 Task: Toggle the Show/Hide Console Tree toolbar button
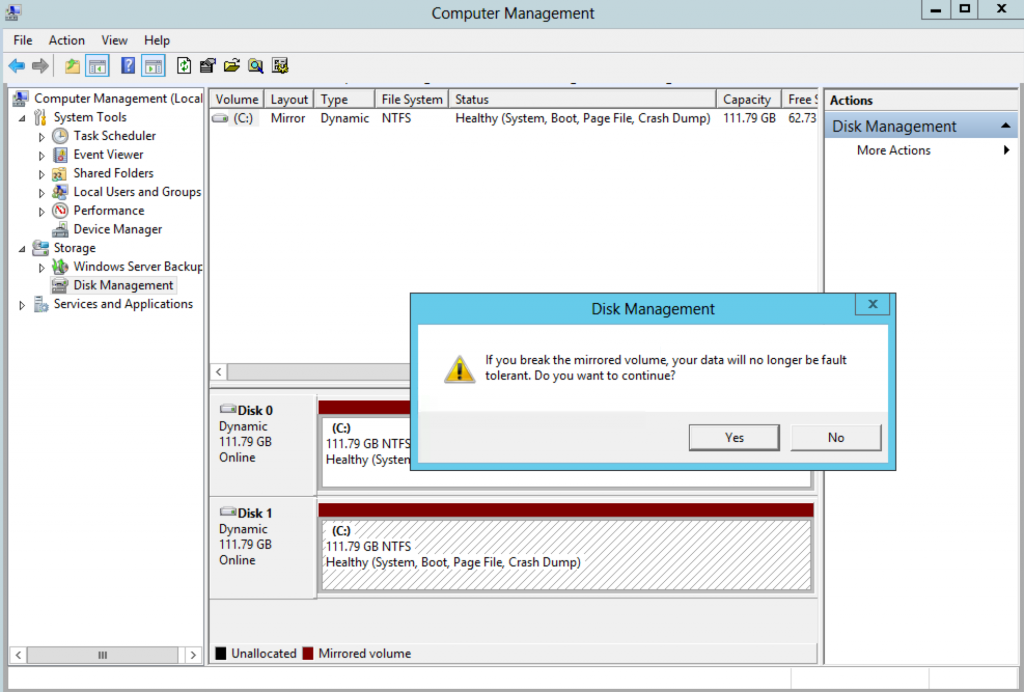(97, 66)
